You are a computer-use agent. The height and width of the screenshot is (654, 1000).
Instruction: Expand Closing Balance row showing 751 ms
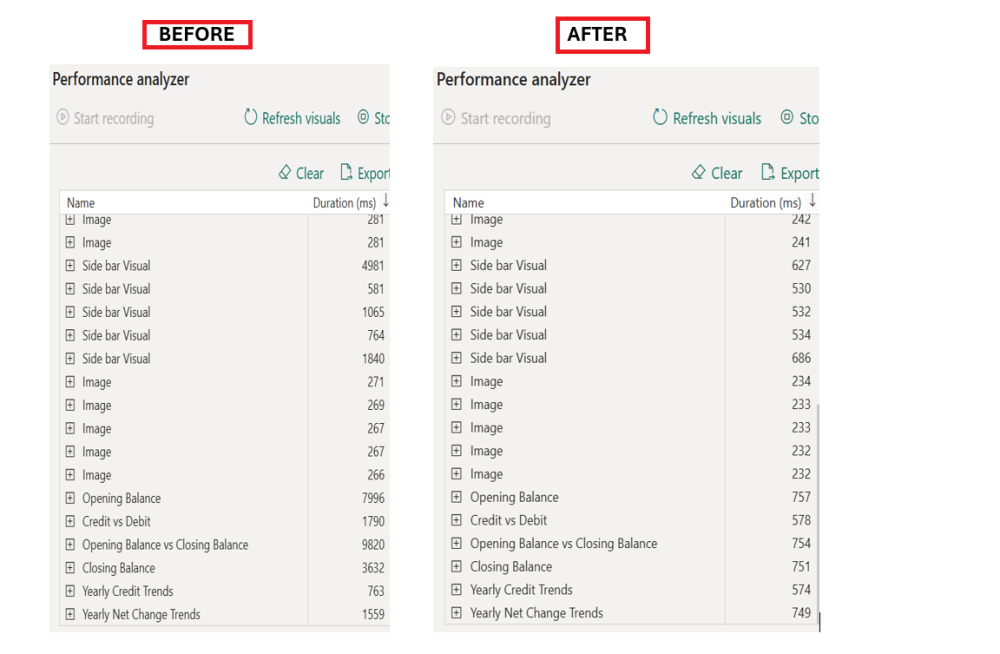456,567
